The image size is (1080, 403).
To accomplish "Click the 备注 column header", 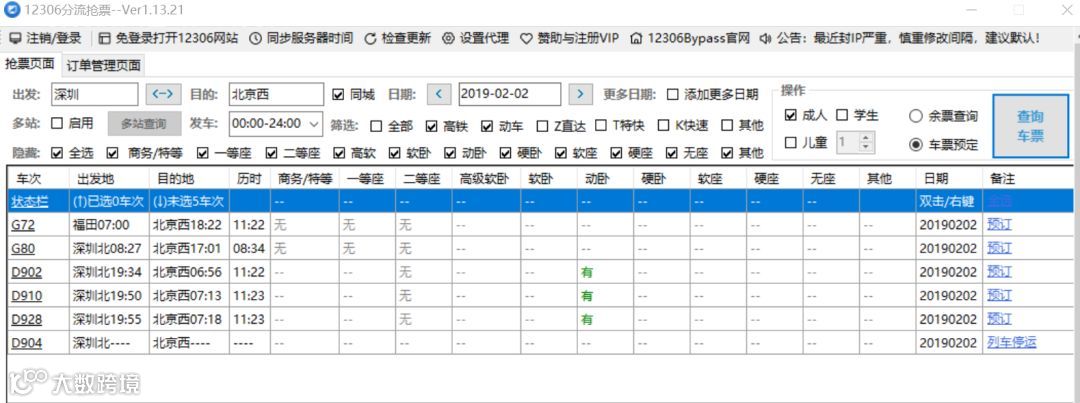I will click(x=1028, y=178).
